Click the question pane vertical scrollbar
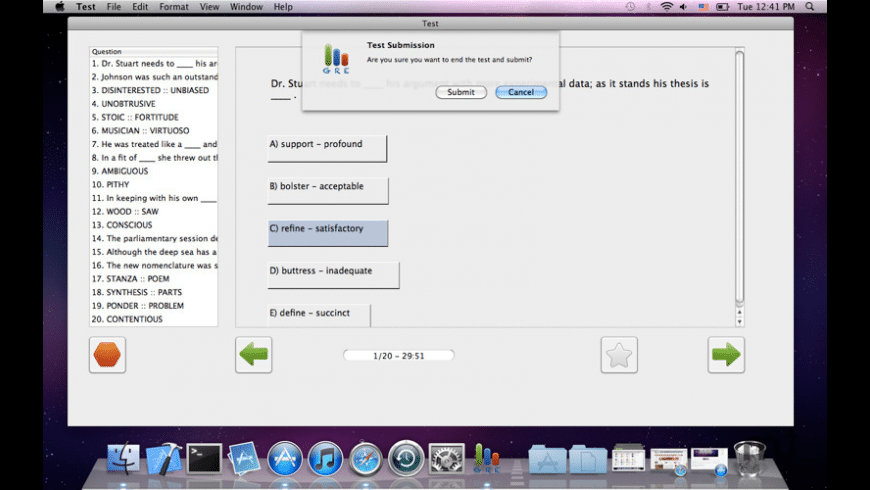This screenshot has width=870, height=490. click(739, 178)
